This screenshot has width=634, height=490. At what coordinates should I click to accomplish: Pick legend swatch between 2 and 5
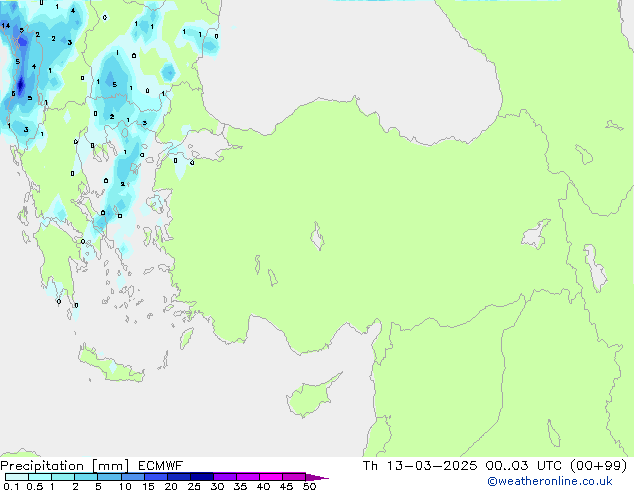(86, 477)
